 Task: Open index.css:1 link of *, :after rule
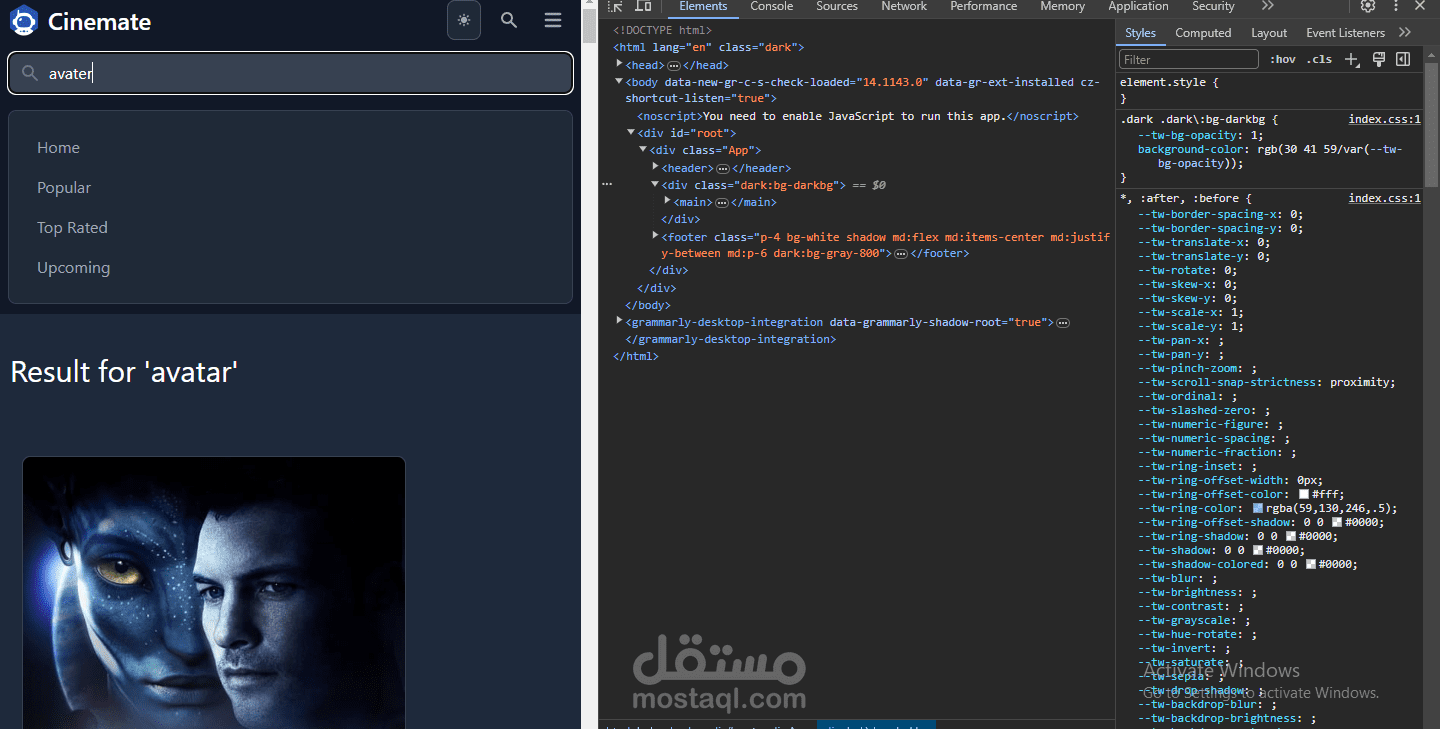click(x=1384, y=198)
